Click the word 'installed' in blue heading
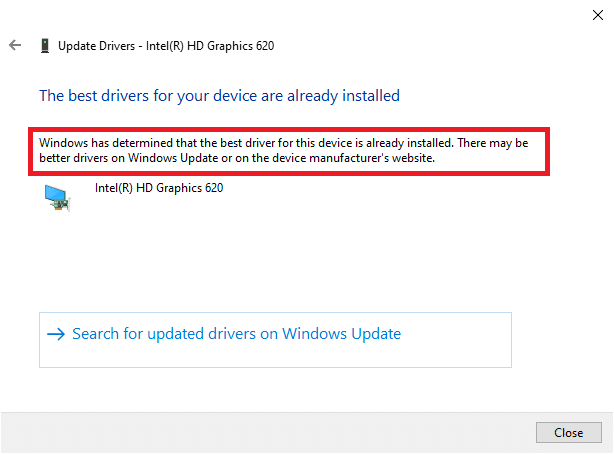This screenshot has width=614, height=454. 371,96
